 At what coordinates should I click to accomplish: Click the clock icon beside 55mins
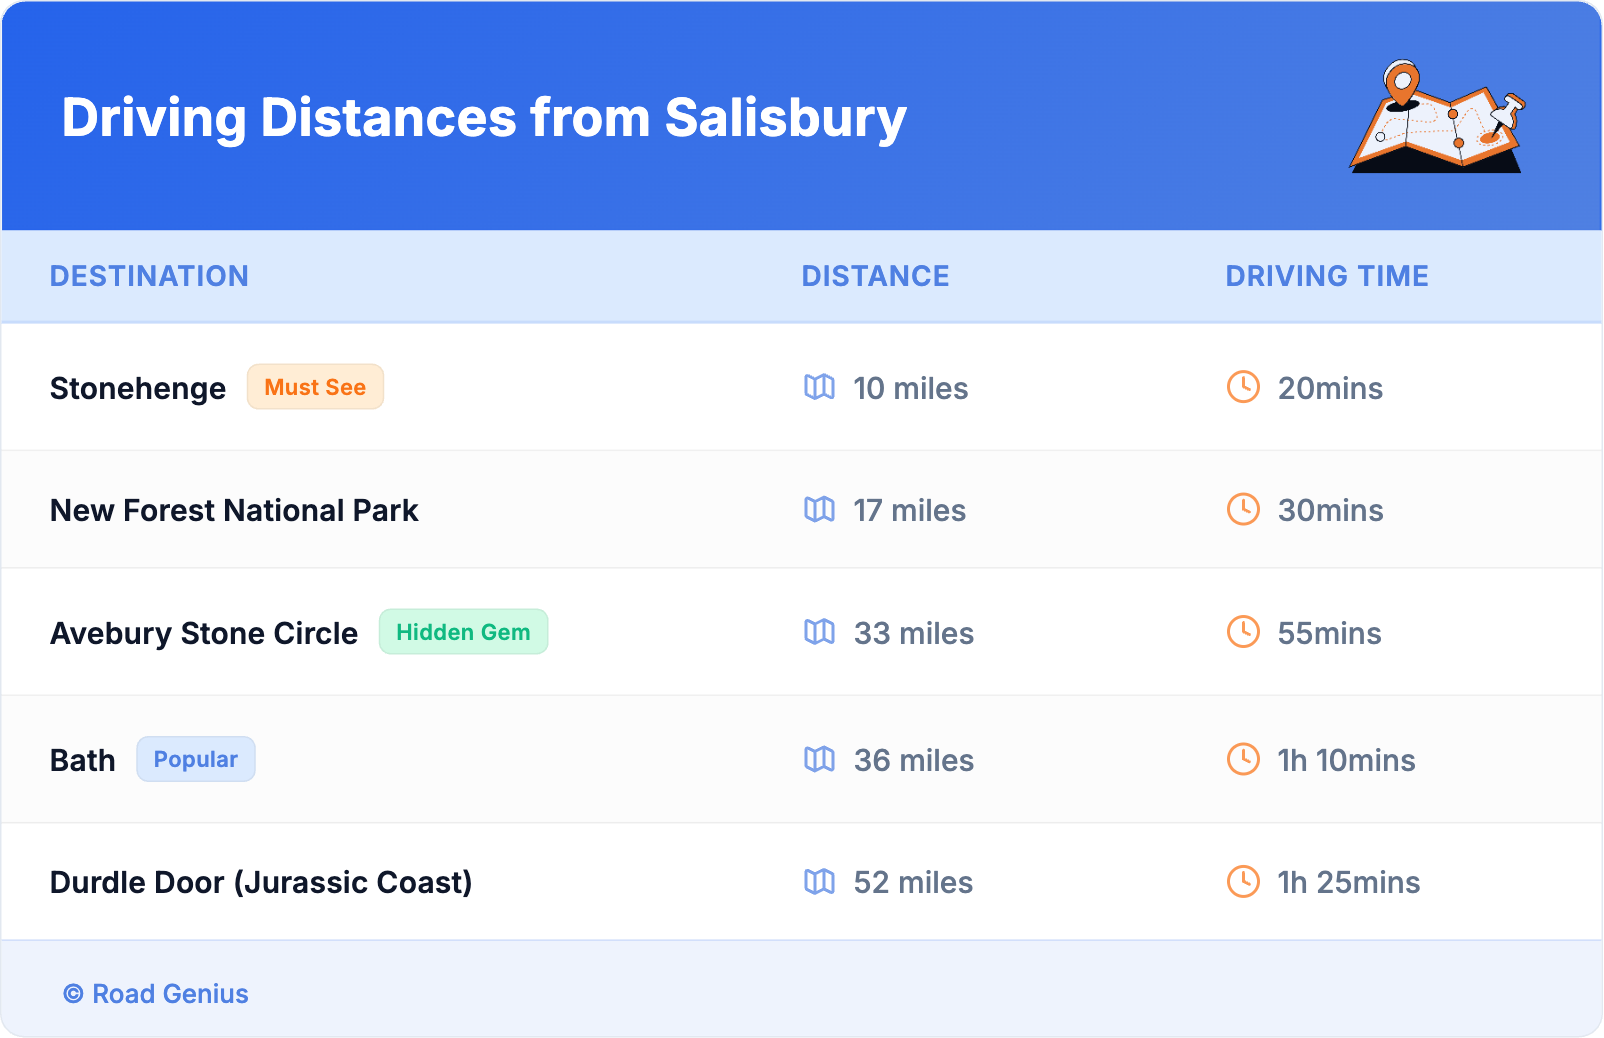pyautogui.click(x=1243, y=632)
